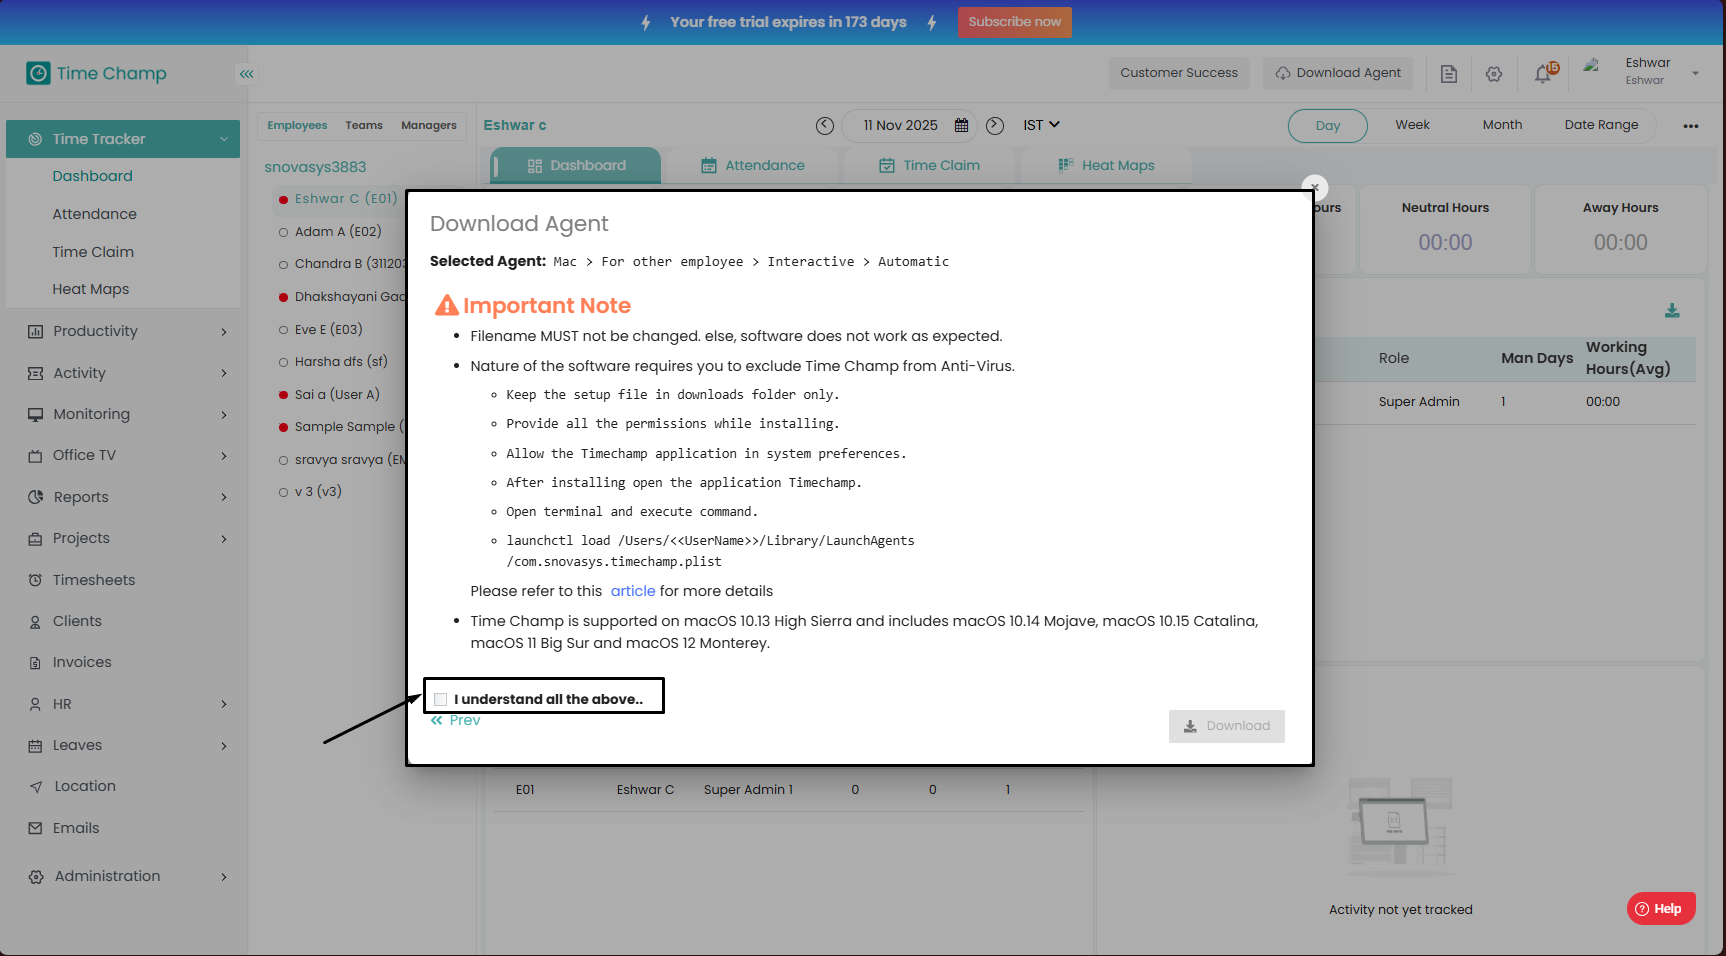Viewport: 1726px width, 956px height.
Task: Click the calendar icon in date field
Action: tap(961, 125)
